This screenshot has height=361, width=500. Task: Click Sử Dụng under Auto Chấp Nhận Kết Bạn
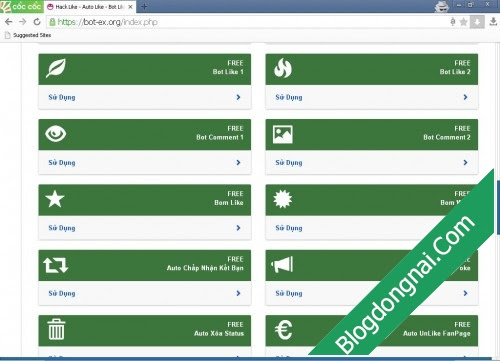[x=62, y=293]
